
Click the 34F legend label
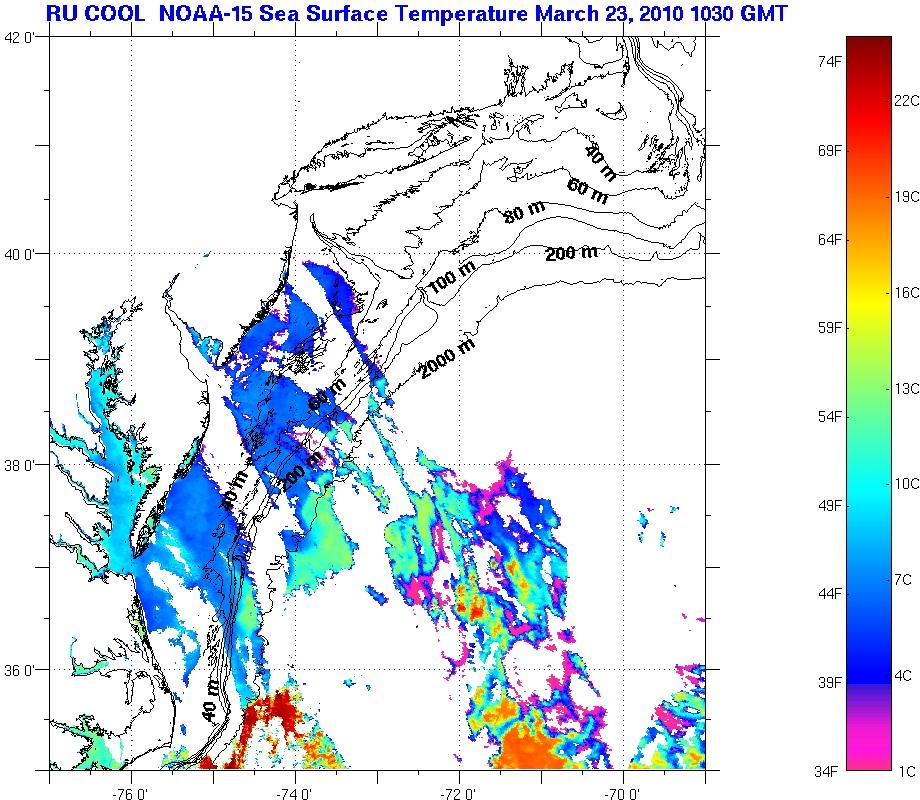point(827,771)
